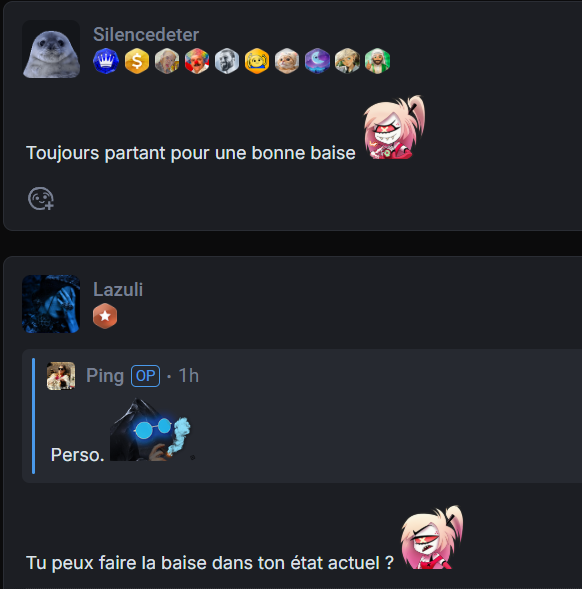Click the green-background bearded man badge
Viewport: 582px width, 589px height.
[377, 61]
